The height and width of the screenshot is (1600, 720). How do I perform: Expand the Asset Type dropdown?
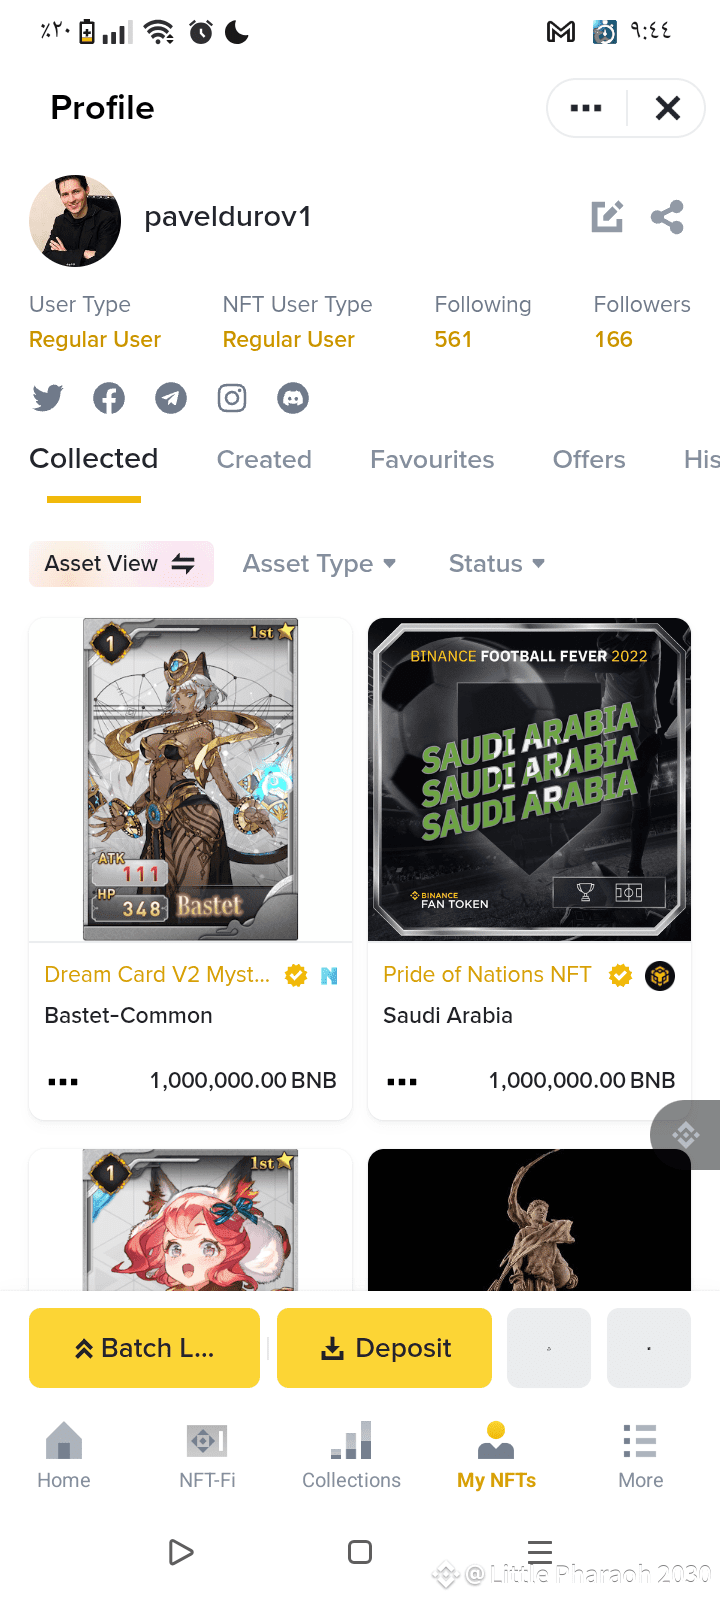pyautogui.click(x=319, y=564)
